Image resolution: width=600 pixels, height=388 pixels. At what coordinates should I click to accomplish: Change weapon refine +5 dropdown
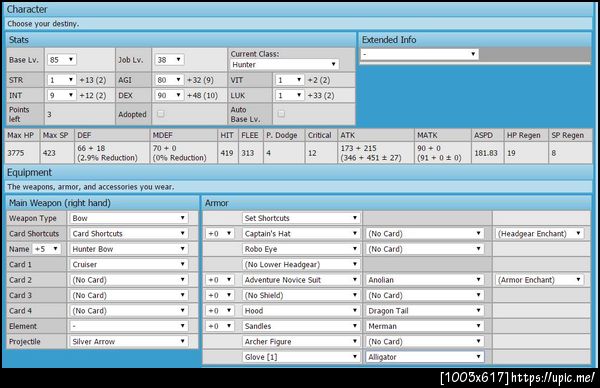click(46, 249)
